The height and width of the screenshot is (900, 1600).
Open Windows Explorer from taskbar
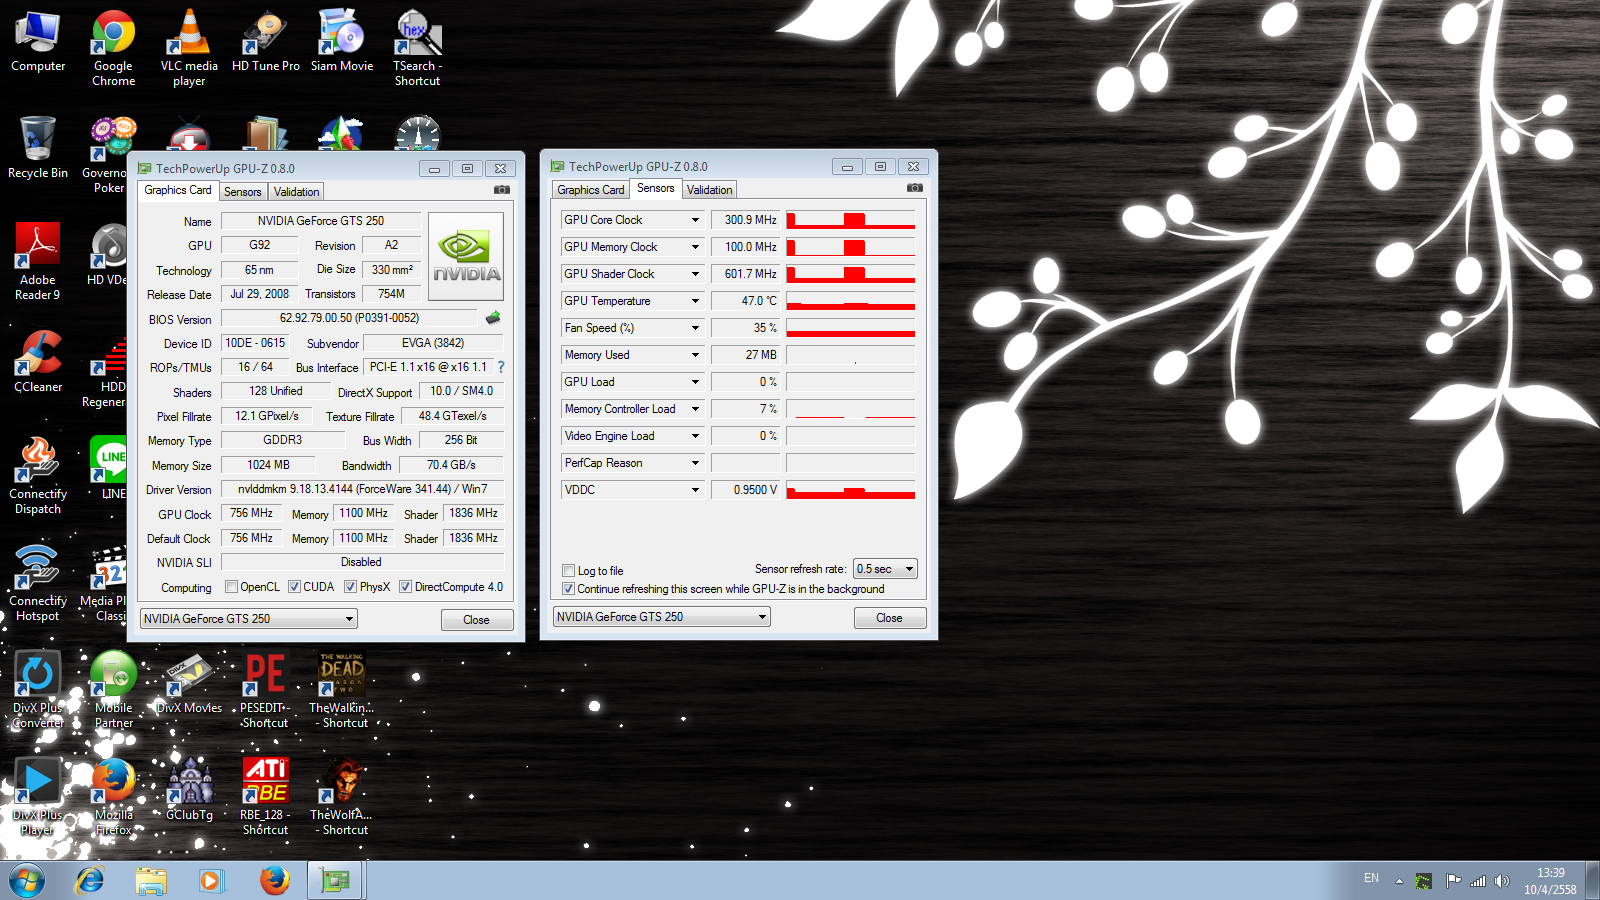point(151,881)
